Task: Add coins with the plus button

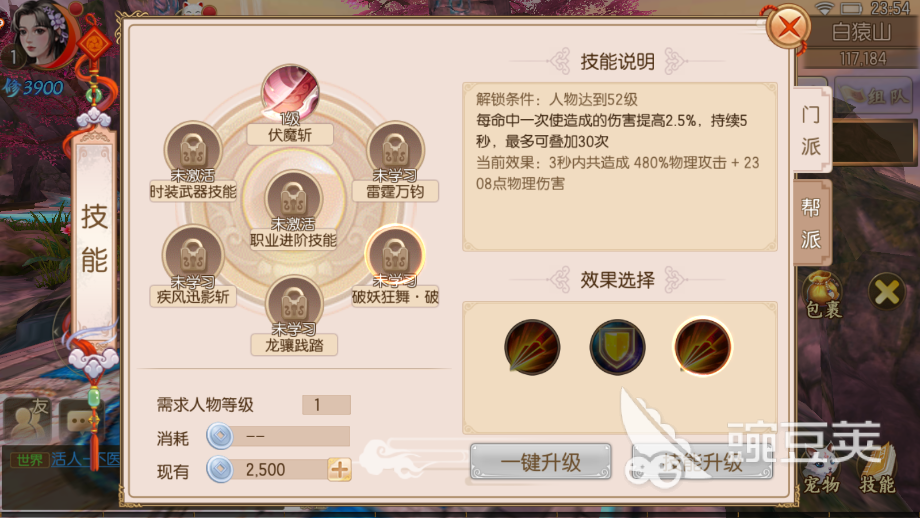Action: 340,469
